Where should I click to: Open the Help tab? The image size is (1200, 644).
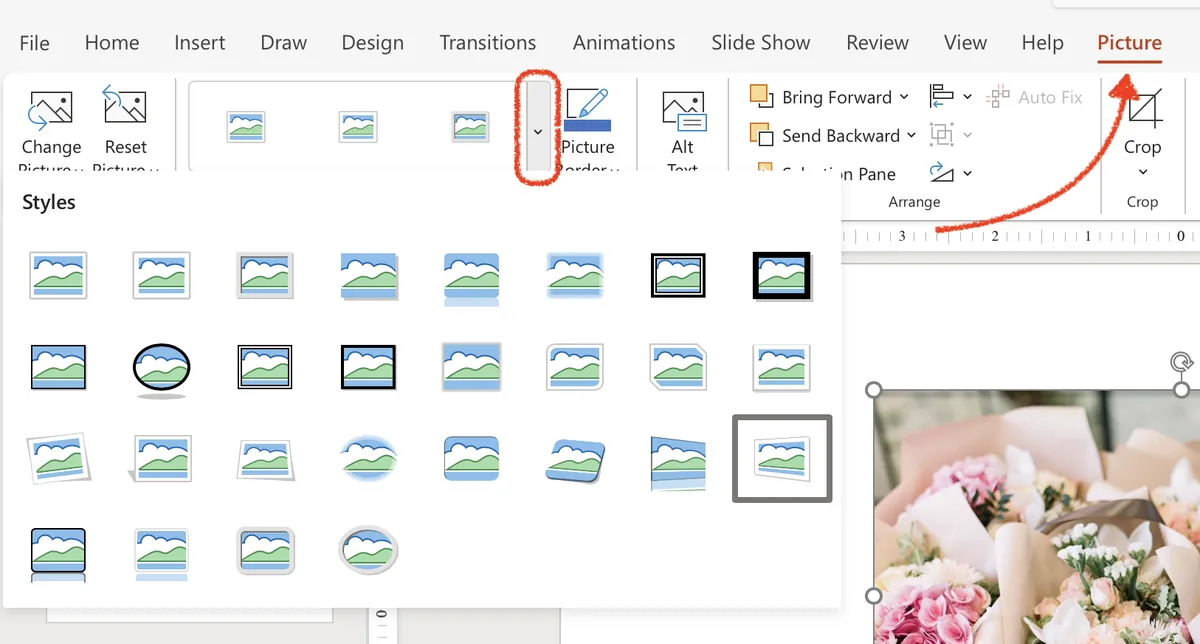[1042, 43]
